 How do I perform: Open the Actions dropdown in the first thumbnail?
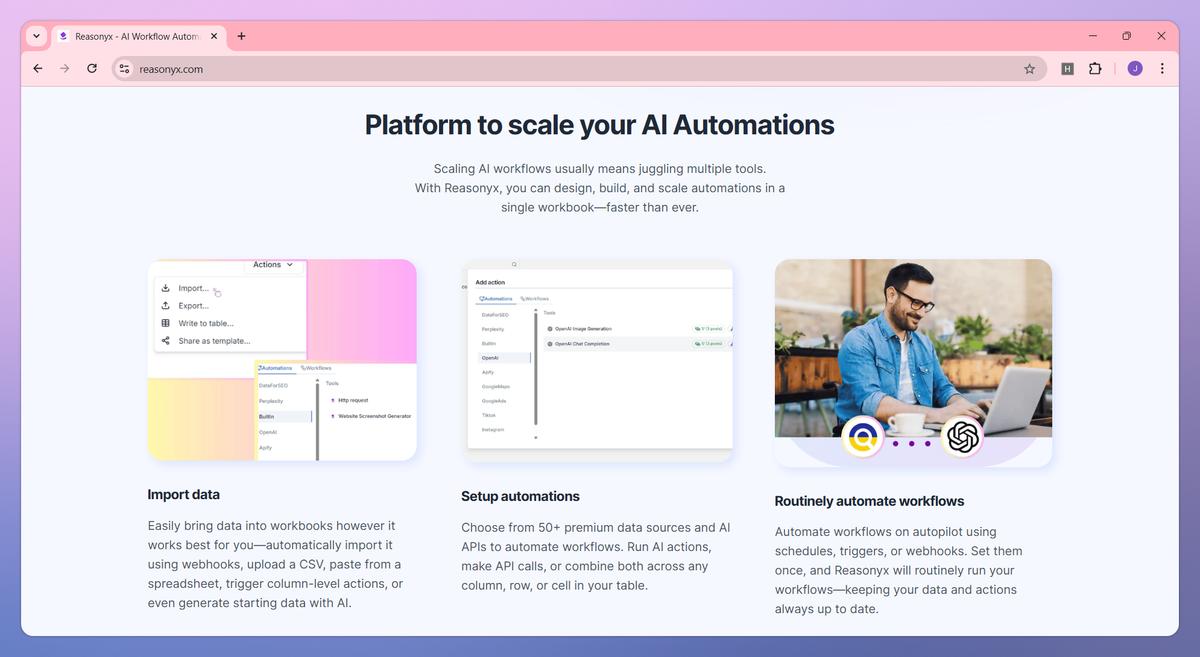coord(273,265)
